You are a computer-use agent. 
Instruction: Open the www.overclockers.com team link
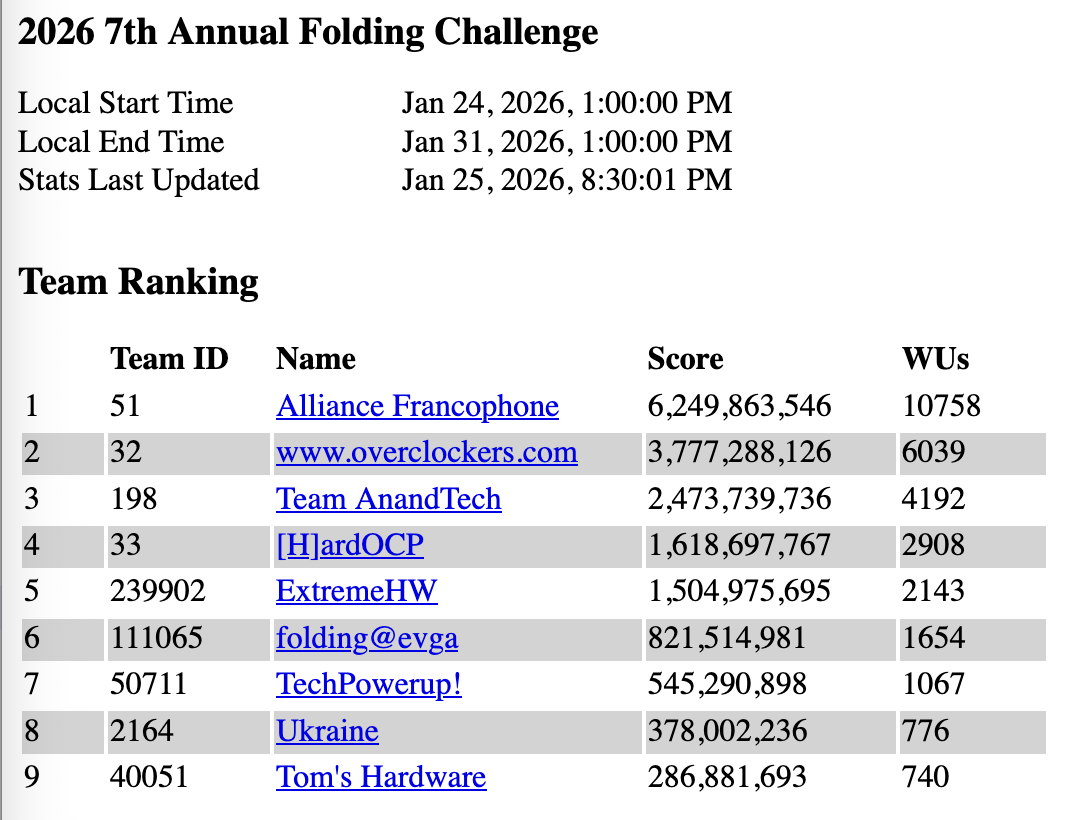(427, 452)
